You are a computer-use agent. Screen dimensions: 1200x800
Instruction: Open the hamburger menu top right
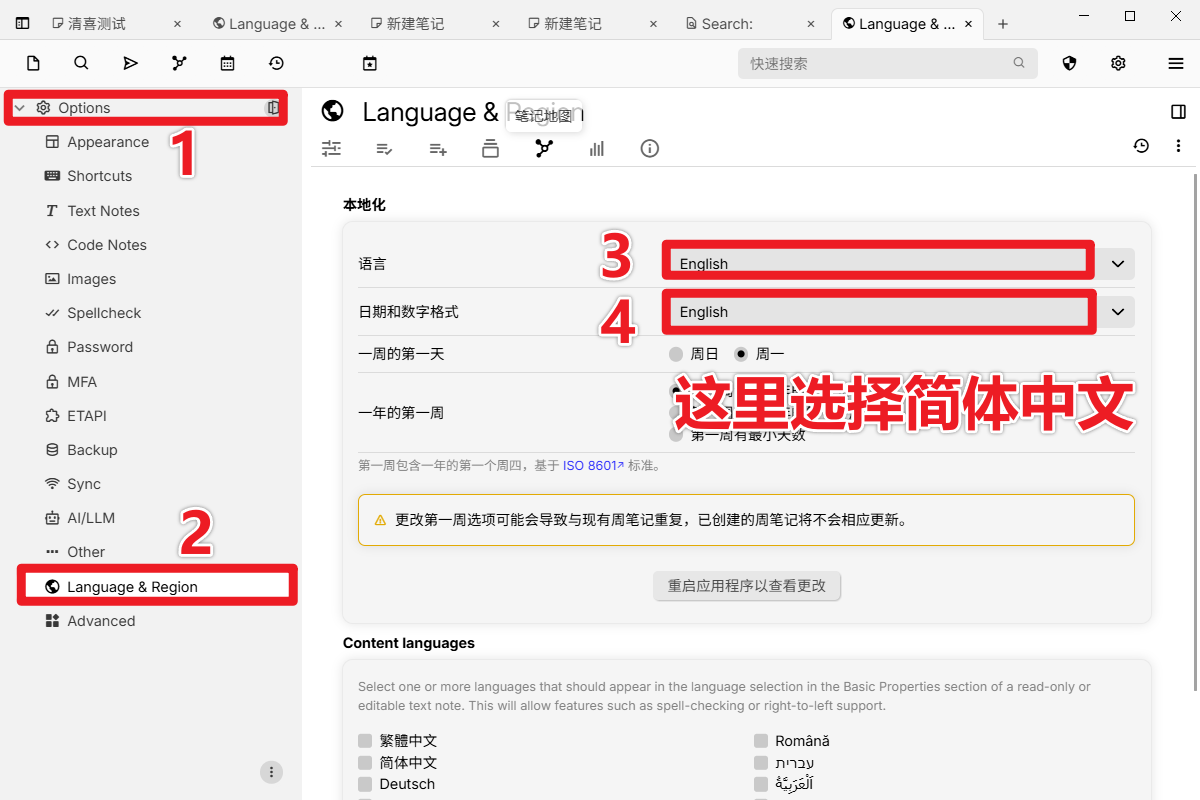[x=1176, y=62]
